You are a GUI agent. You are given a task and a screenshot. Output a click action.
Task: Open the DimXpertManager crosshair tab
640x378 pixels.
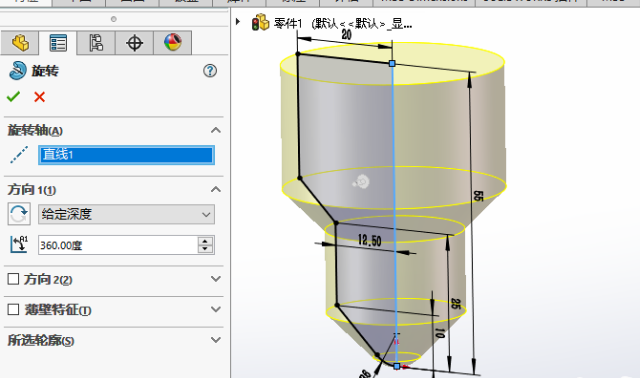[134, 43]
